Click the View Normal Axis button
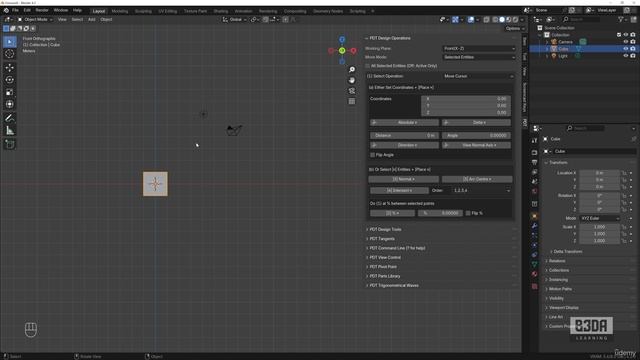 [476, 145]
